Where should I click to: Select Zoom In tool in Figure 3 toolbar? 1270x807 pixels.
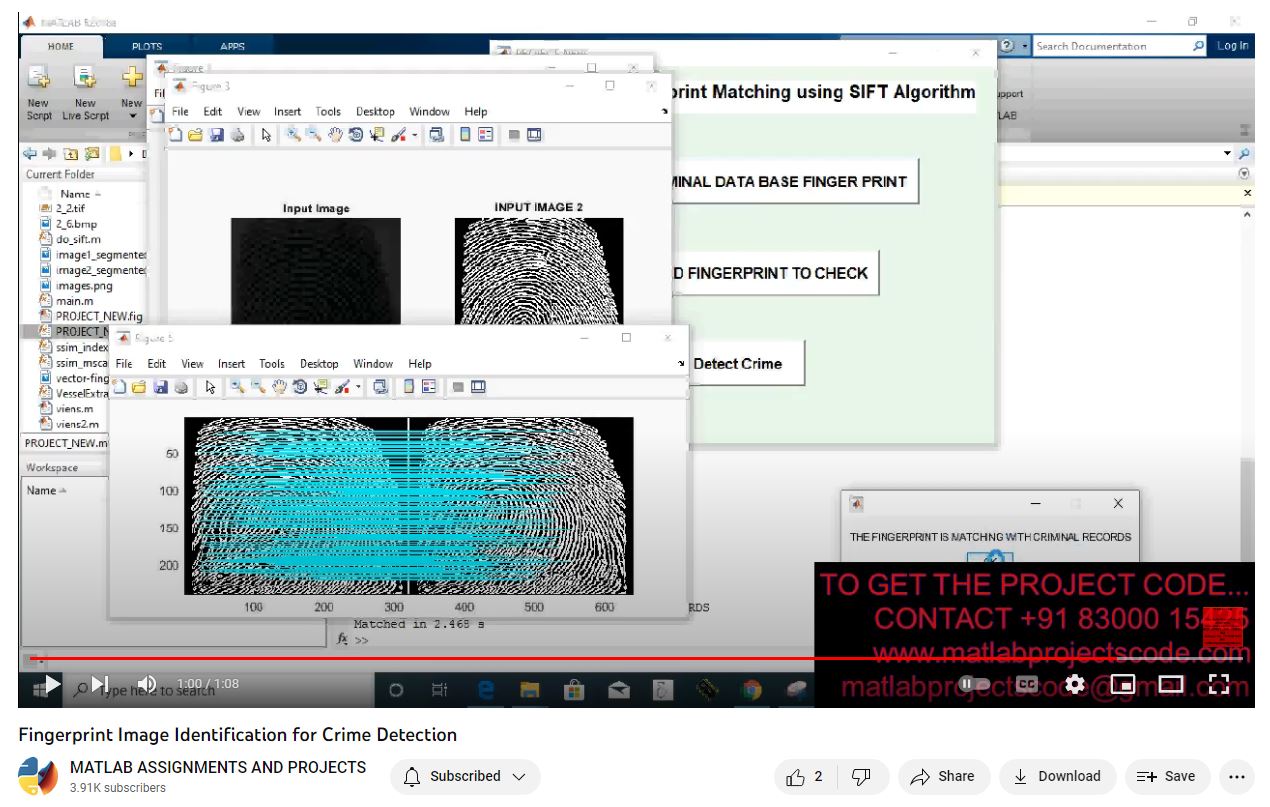[293, 135]
